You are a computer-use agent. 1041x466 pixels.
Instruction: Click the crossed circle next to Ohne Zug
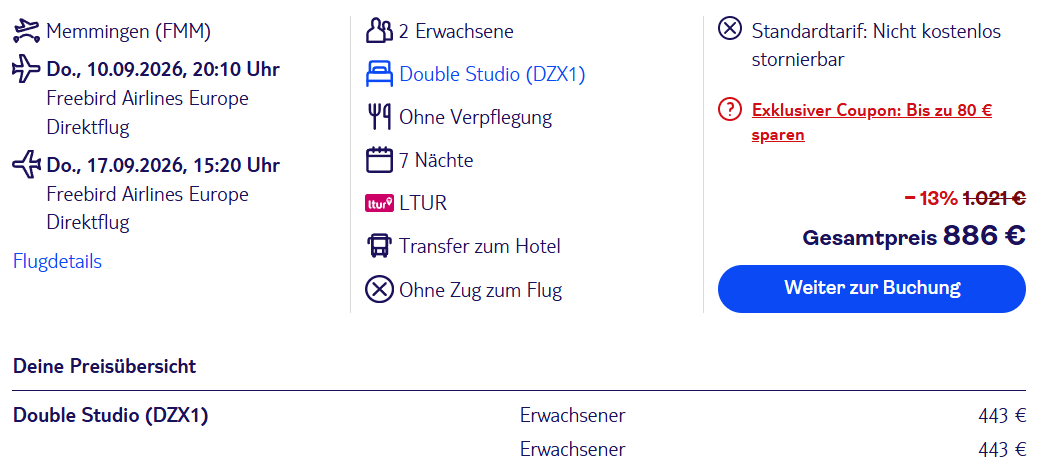(380, 289)
